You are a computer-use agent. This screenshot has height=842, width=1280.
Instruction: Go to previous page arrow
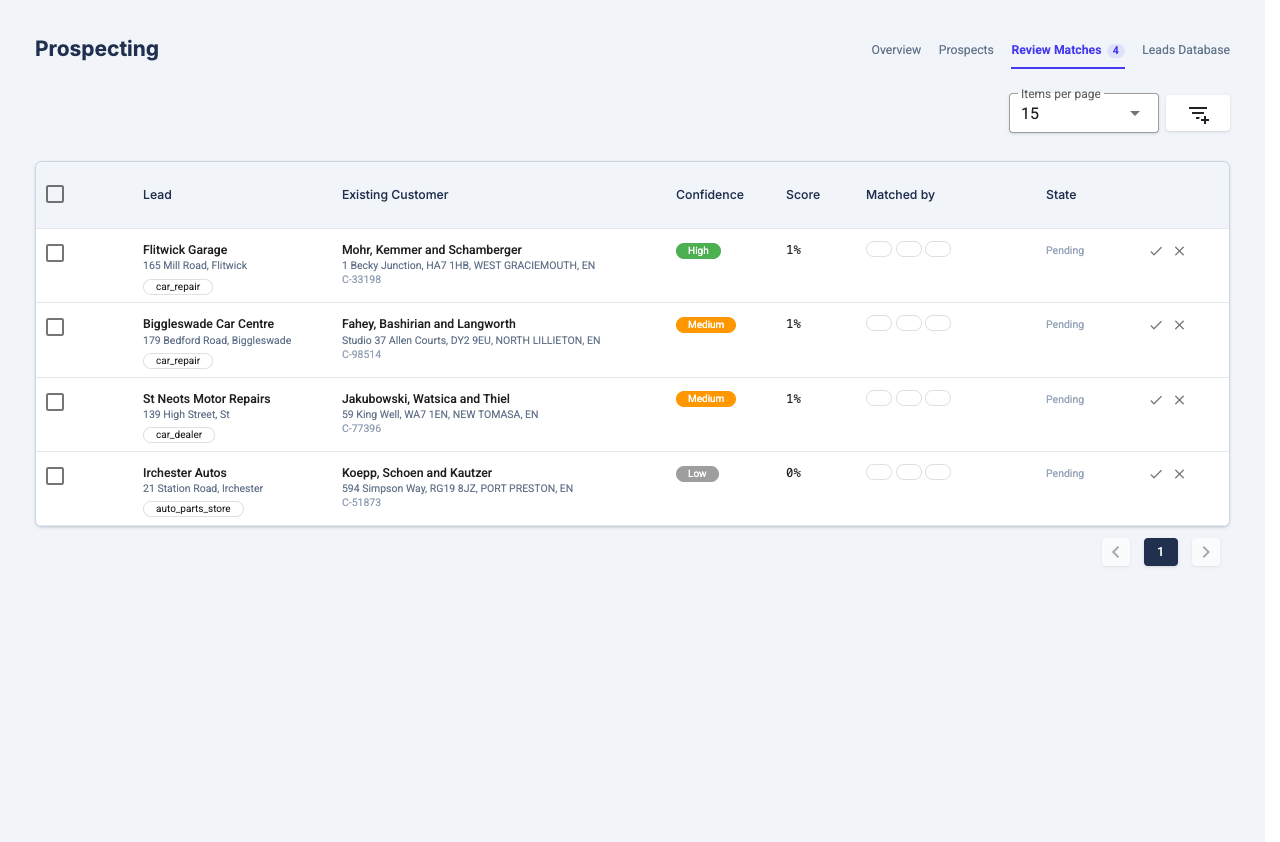pyautogui.click(x=1116, y=552)
